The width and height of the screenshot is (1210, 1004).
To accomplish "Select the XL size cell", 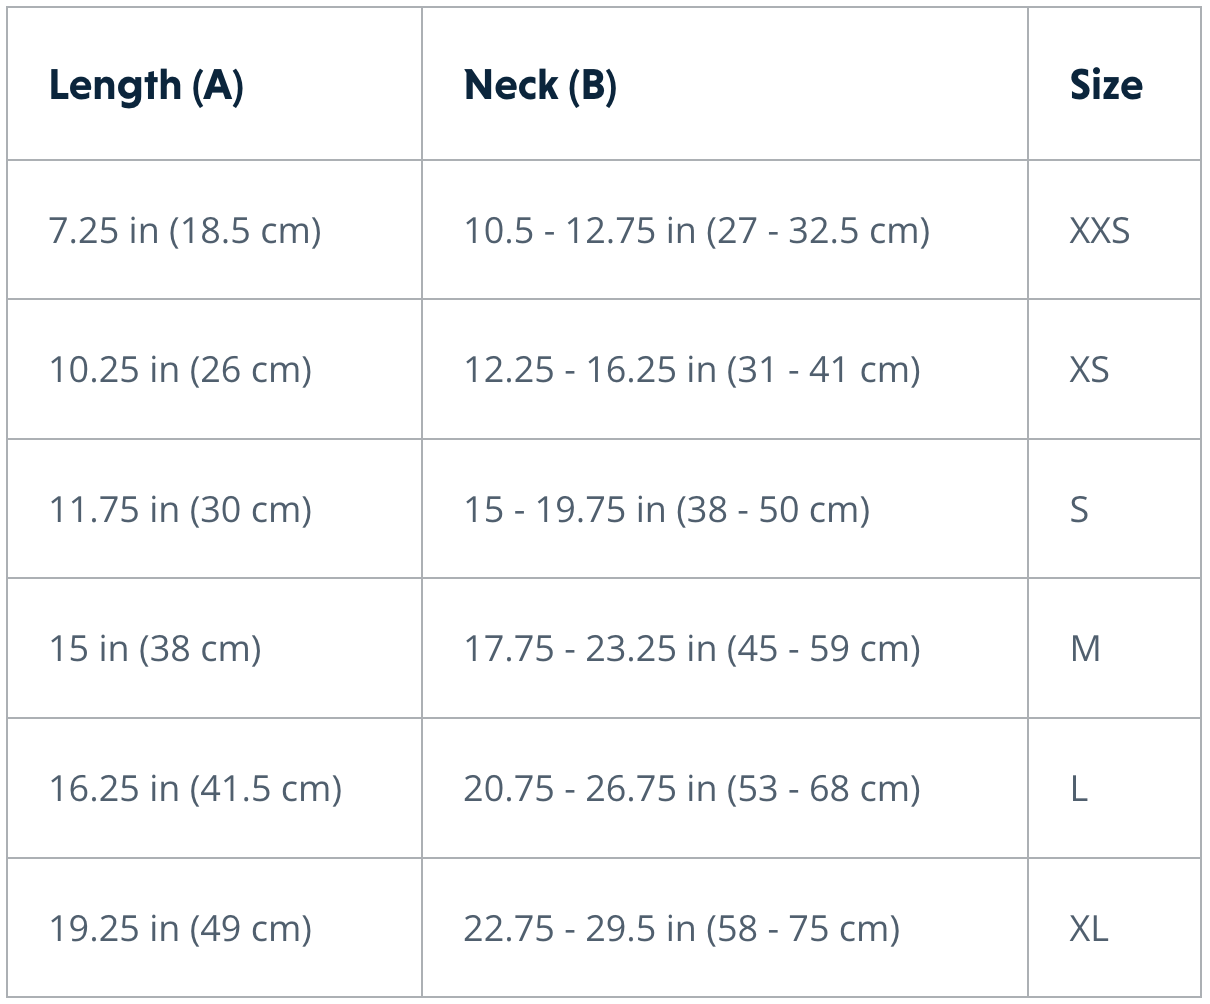I will click(1089, 929).
